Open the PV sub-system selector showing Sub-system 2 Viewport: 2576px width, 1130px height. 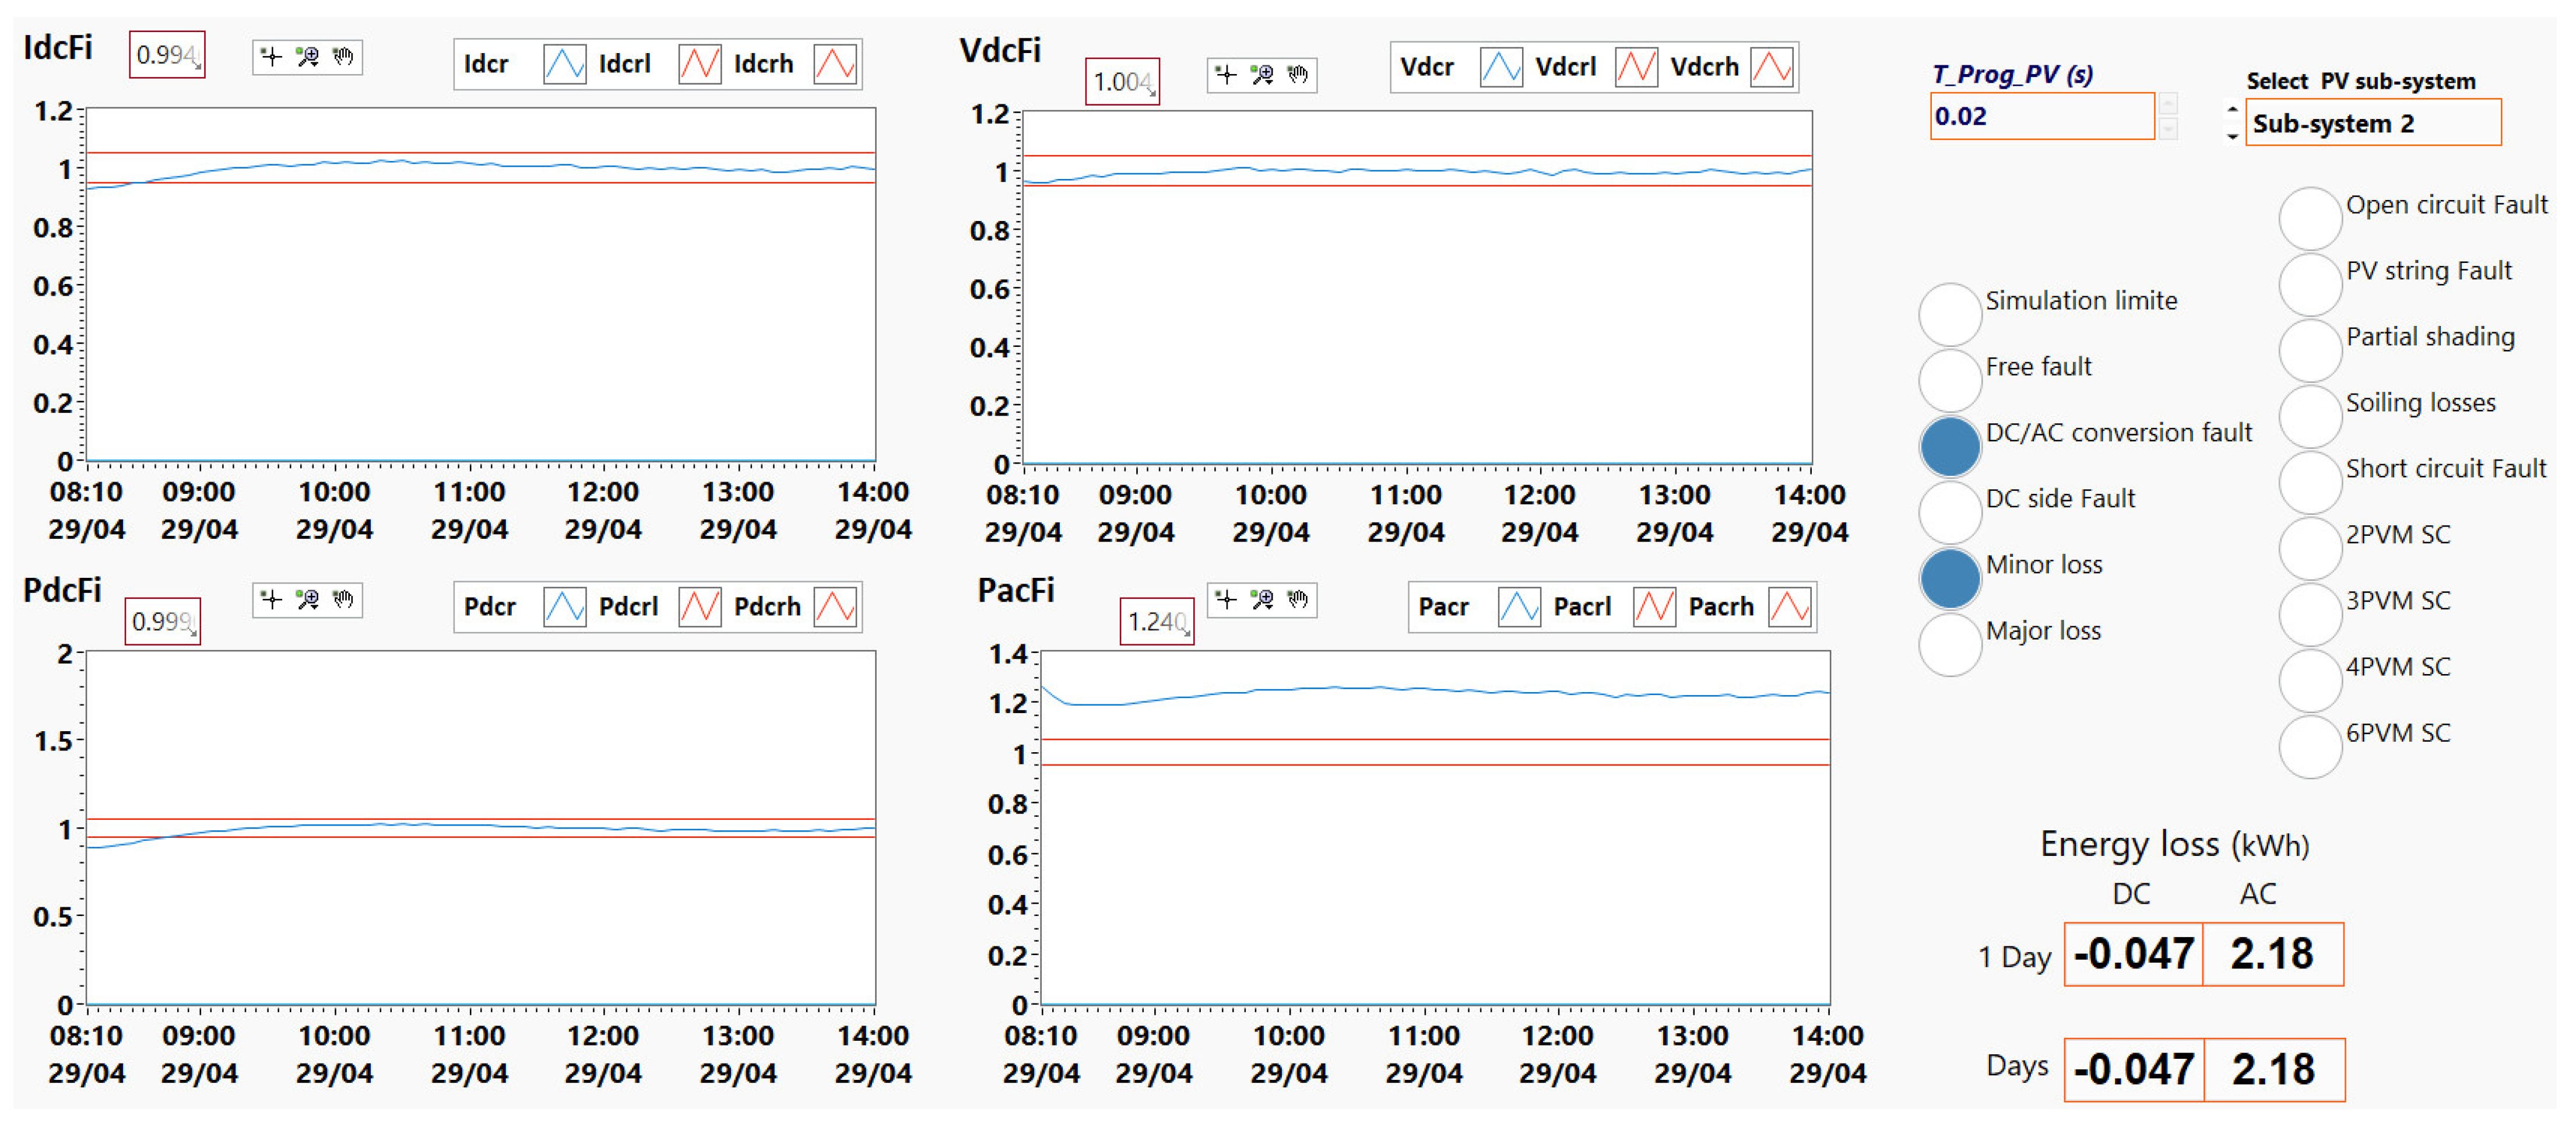tap(2372, 123)
